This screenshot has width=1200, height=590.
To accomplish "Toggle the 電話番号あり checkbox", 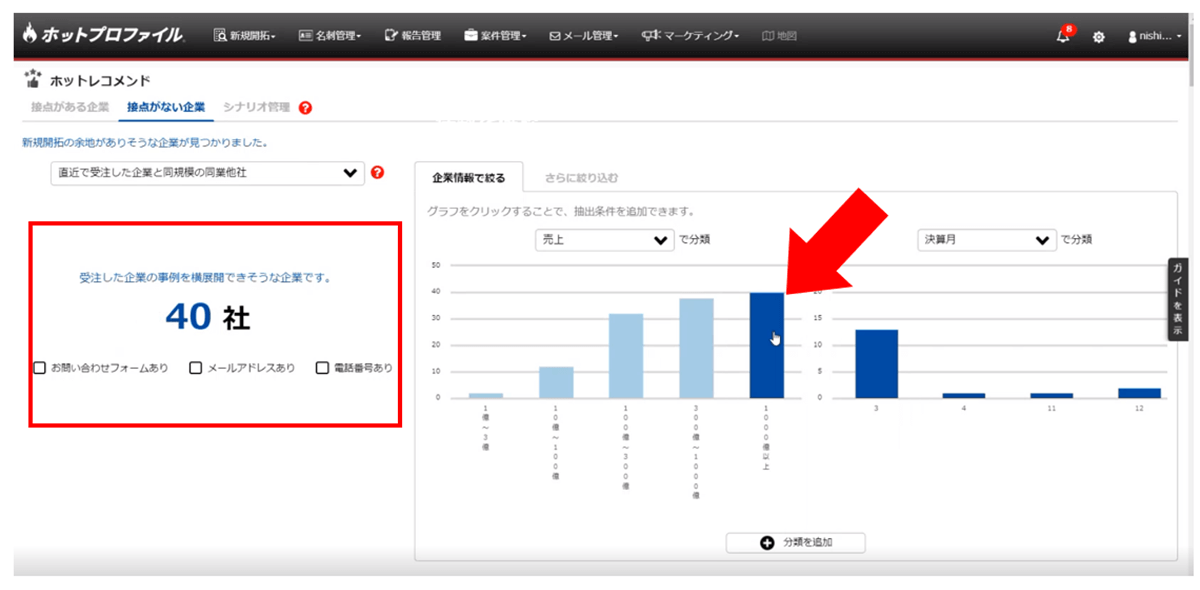I will click(322, 367).
